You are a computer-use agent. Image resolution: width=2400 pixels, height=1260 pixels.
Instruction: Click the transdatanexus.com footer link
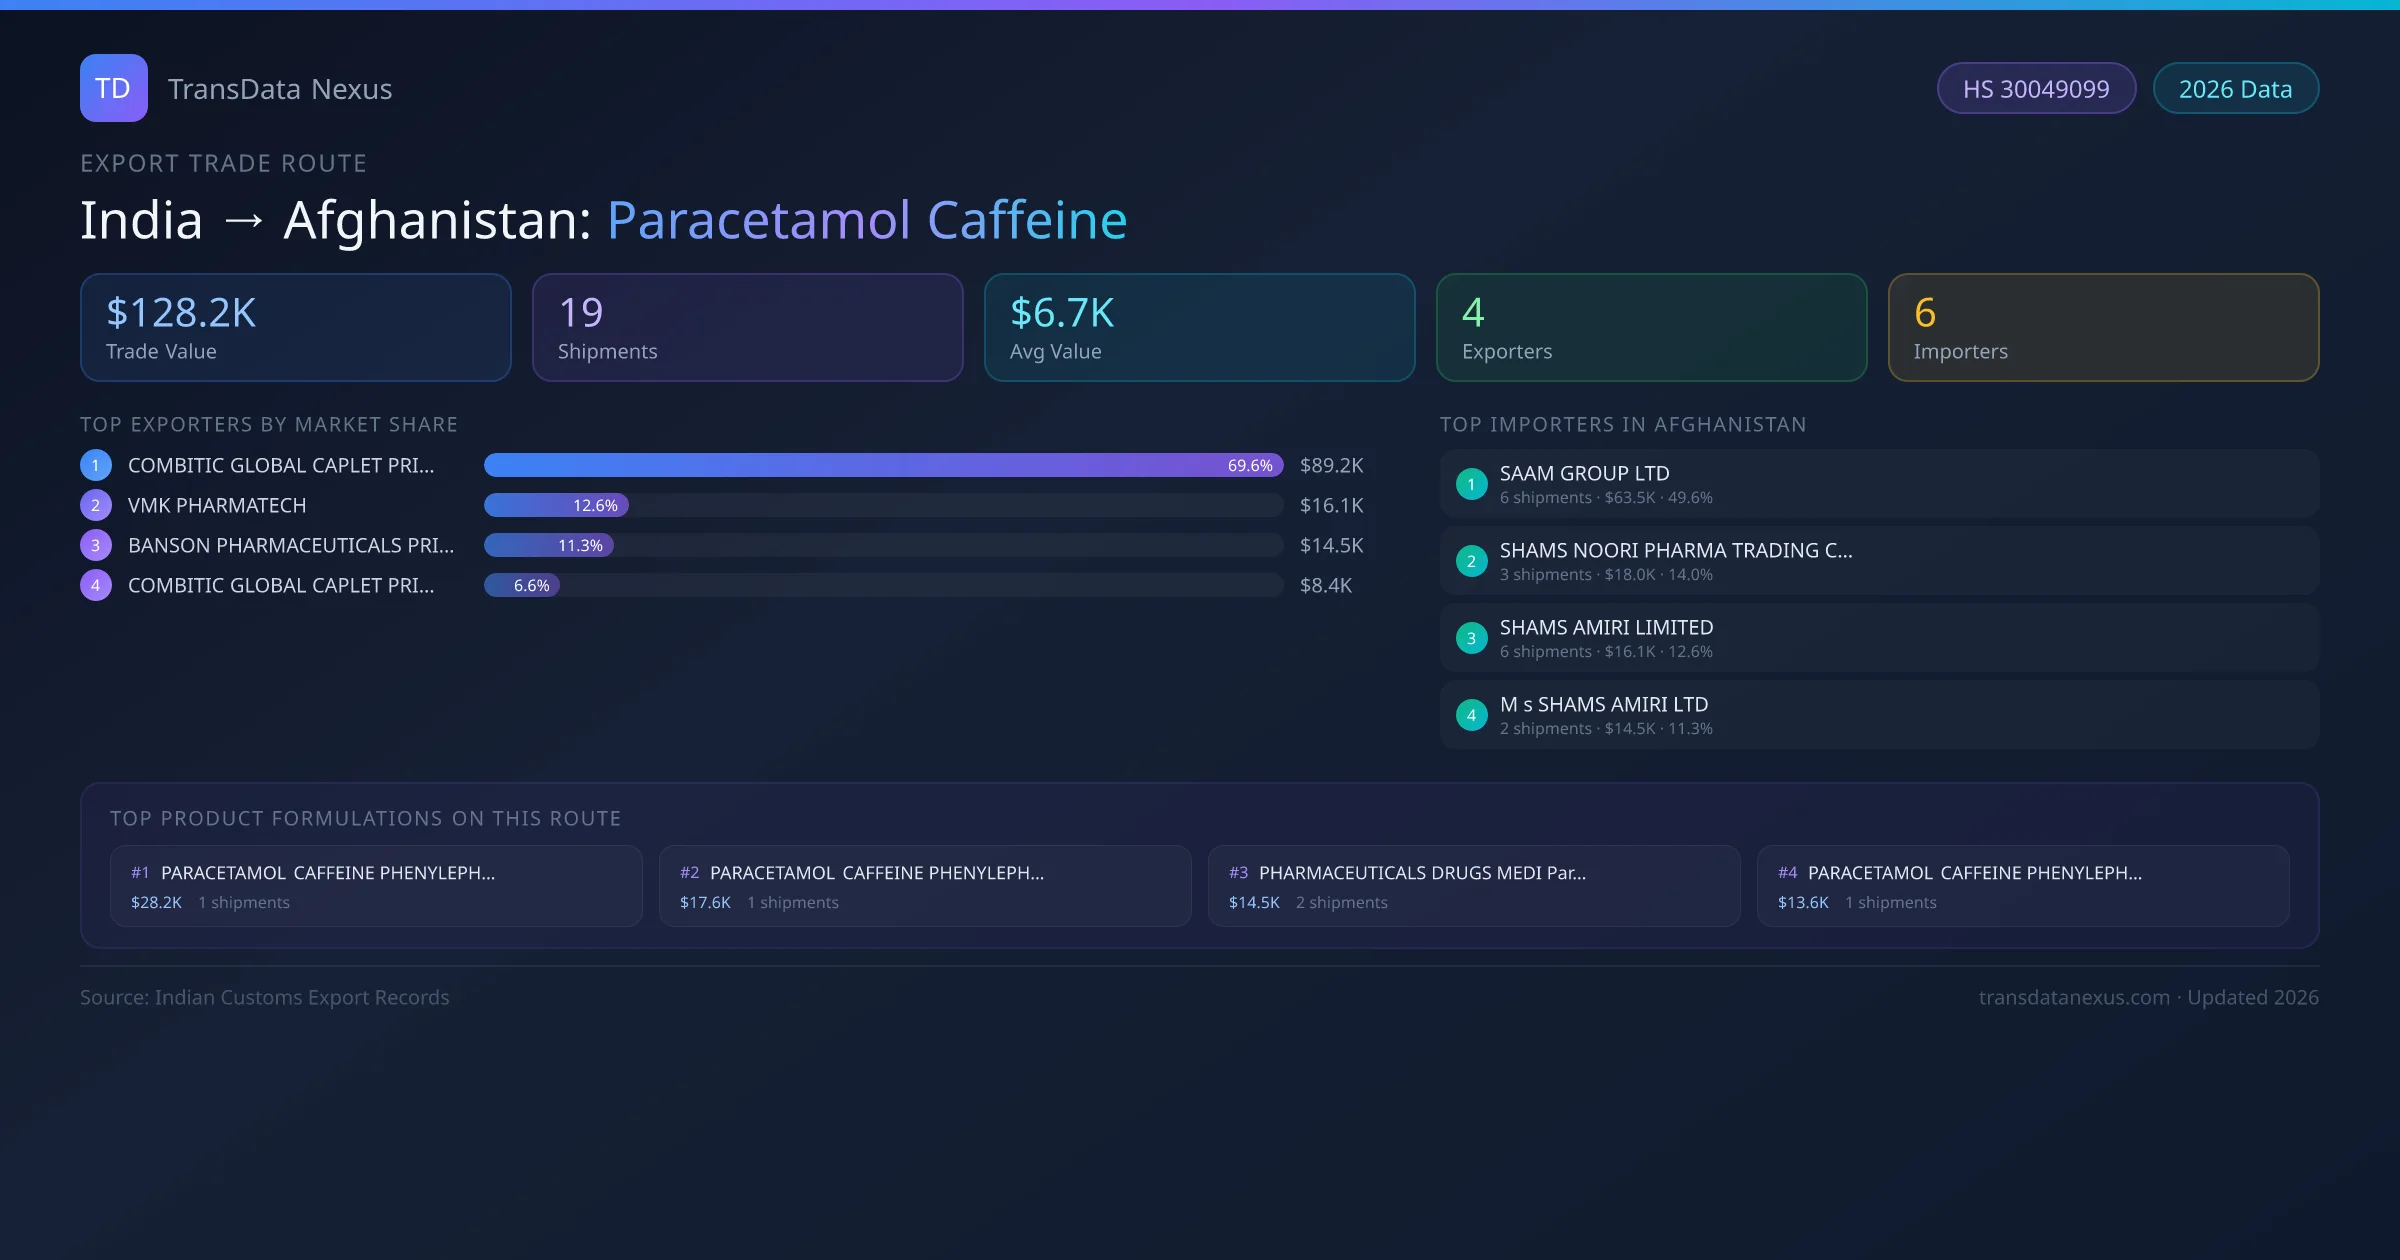click(2073, 997)
